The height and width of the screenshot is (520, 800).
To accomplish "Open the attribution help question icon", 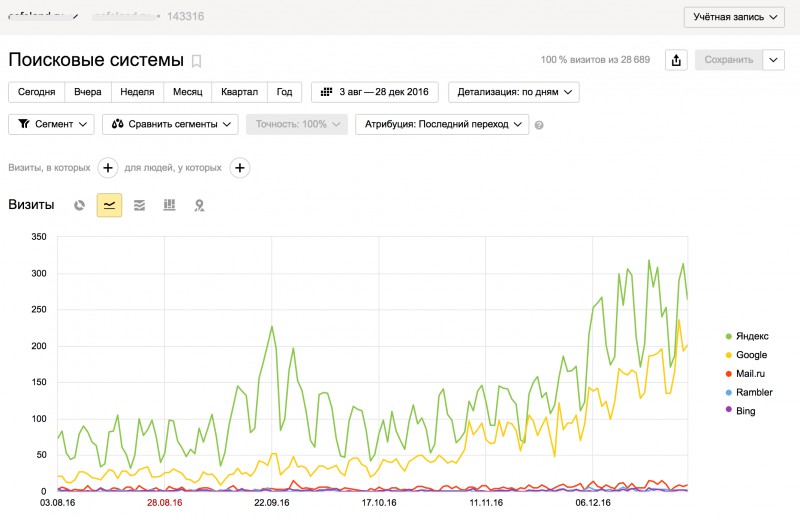I will click(x=539, y=125).
